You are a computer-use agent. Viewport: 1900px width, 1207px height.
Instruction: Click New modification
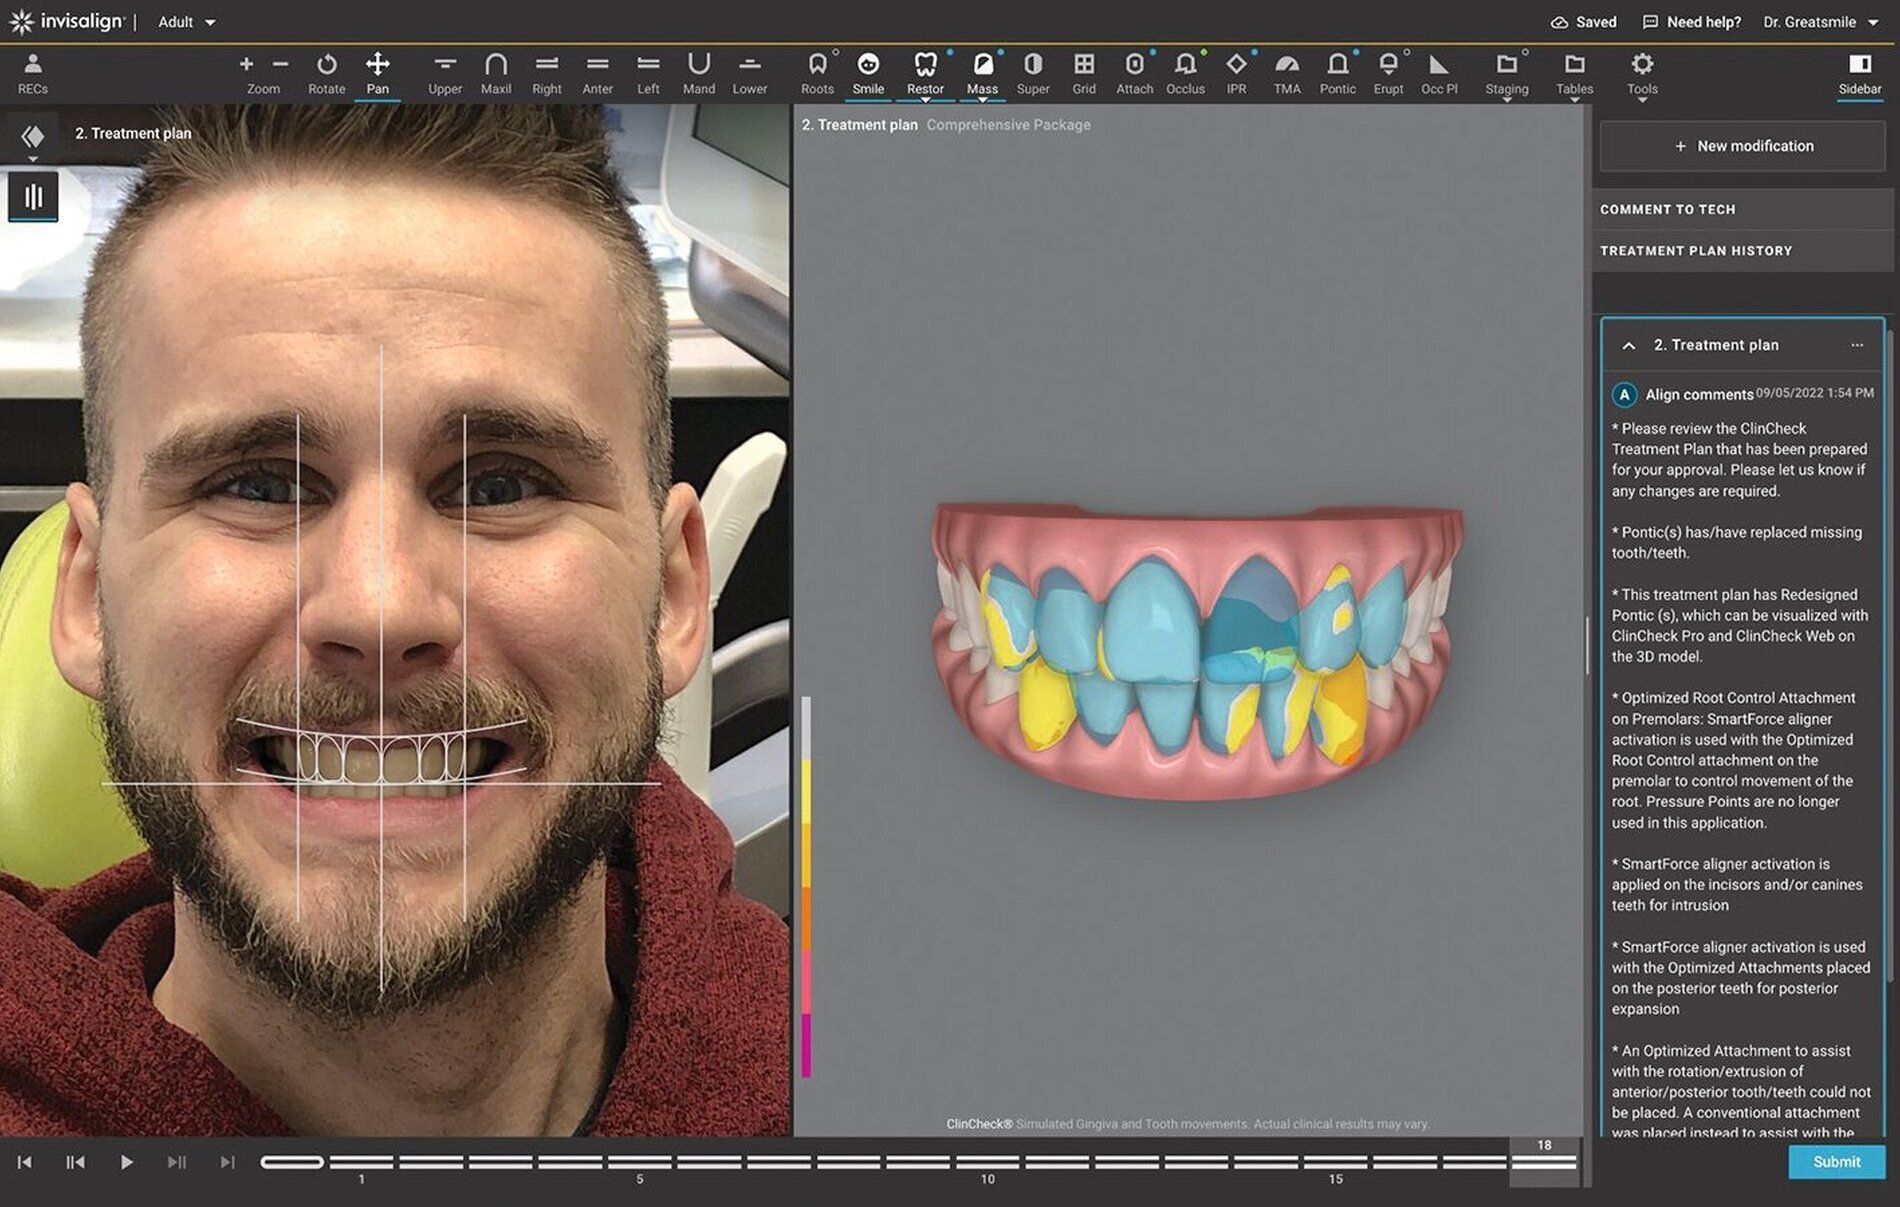click(1741, 146)
